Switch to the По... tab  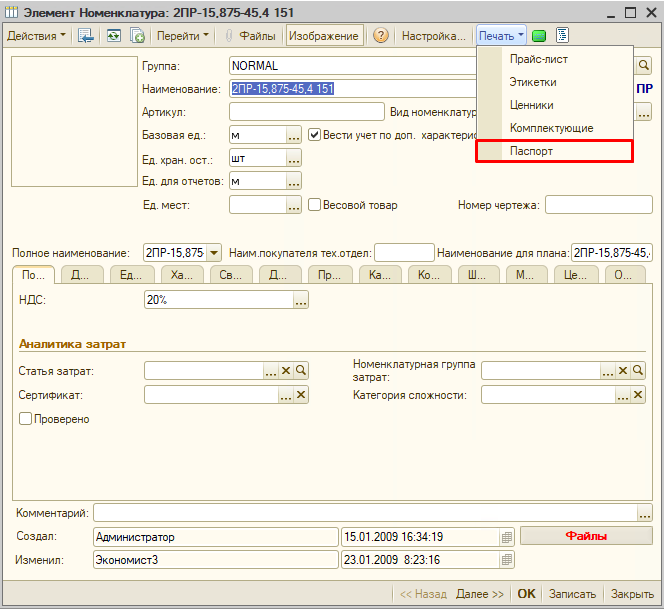click(x=33, y=275)
